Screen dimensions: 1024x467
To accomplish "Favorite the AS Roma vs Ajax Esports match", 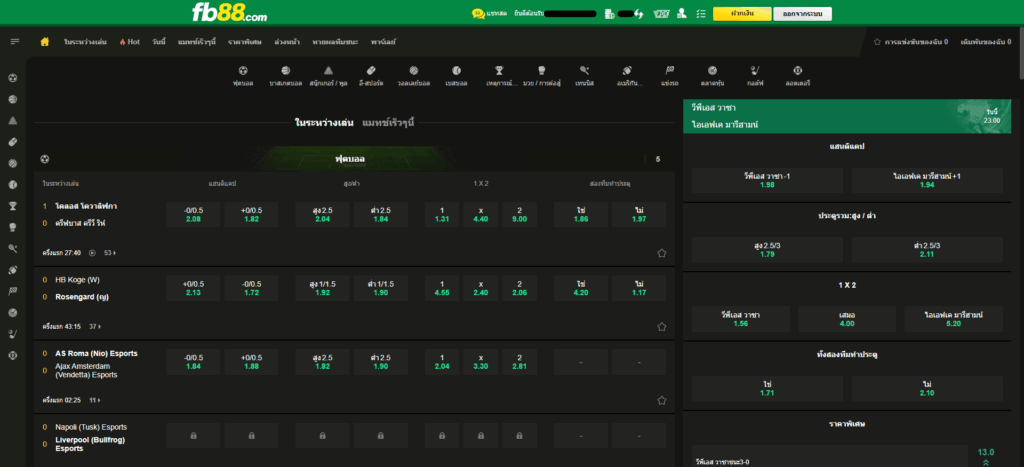I will click(662, 400).
